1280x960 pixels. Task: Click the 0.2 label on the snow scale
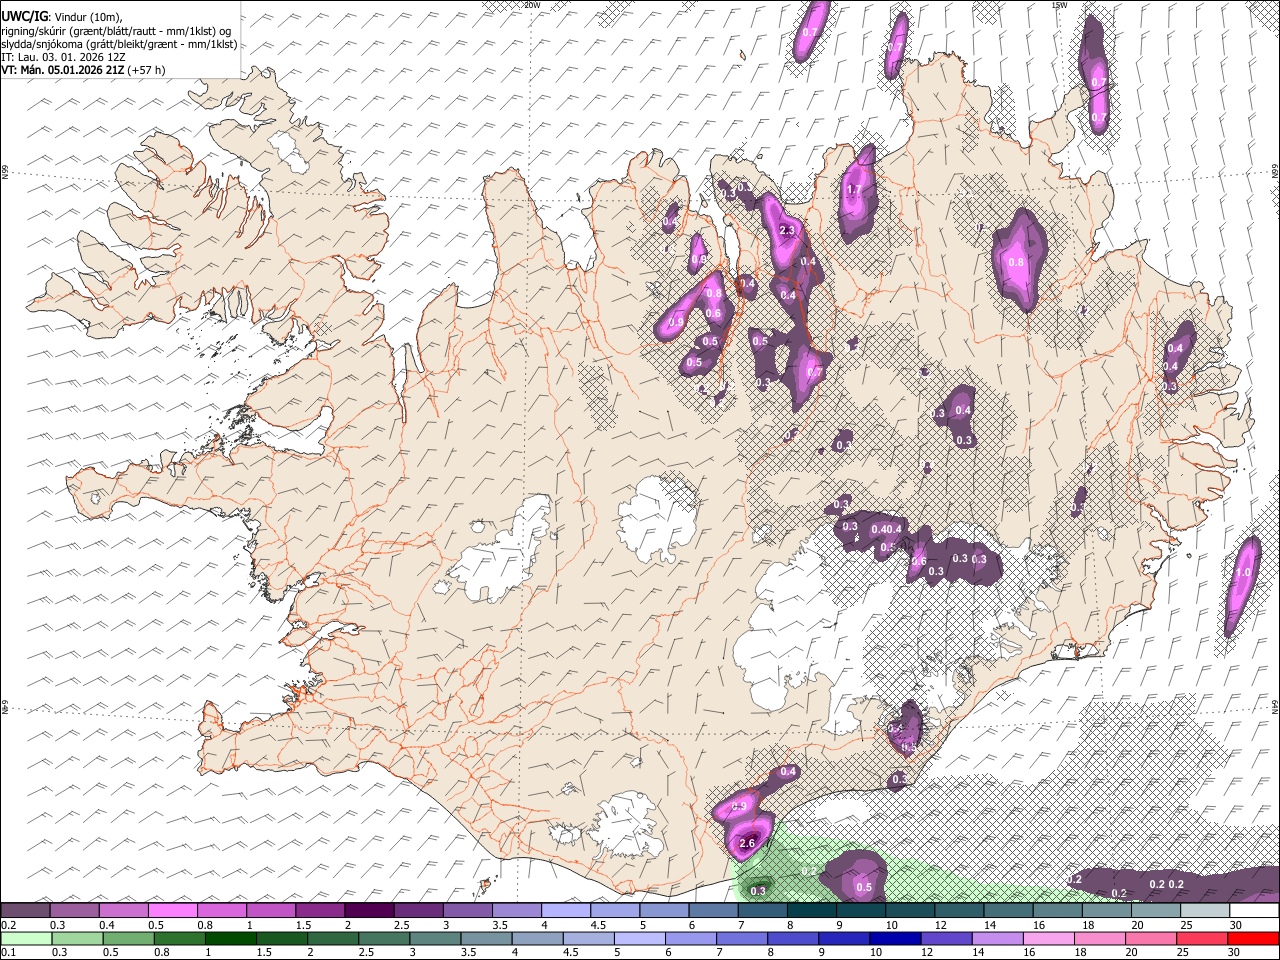[x=8, y=925]
